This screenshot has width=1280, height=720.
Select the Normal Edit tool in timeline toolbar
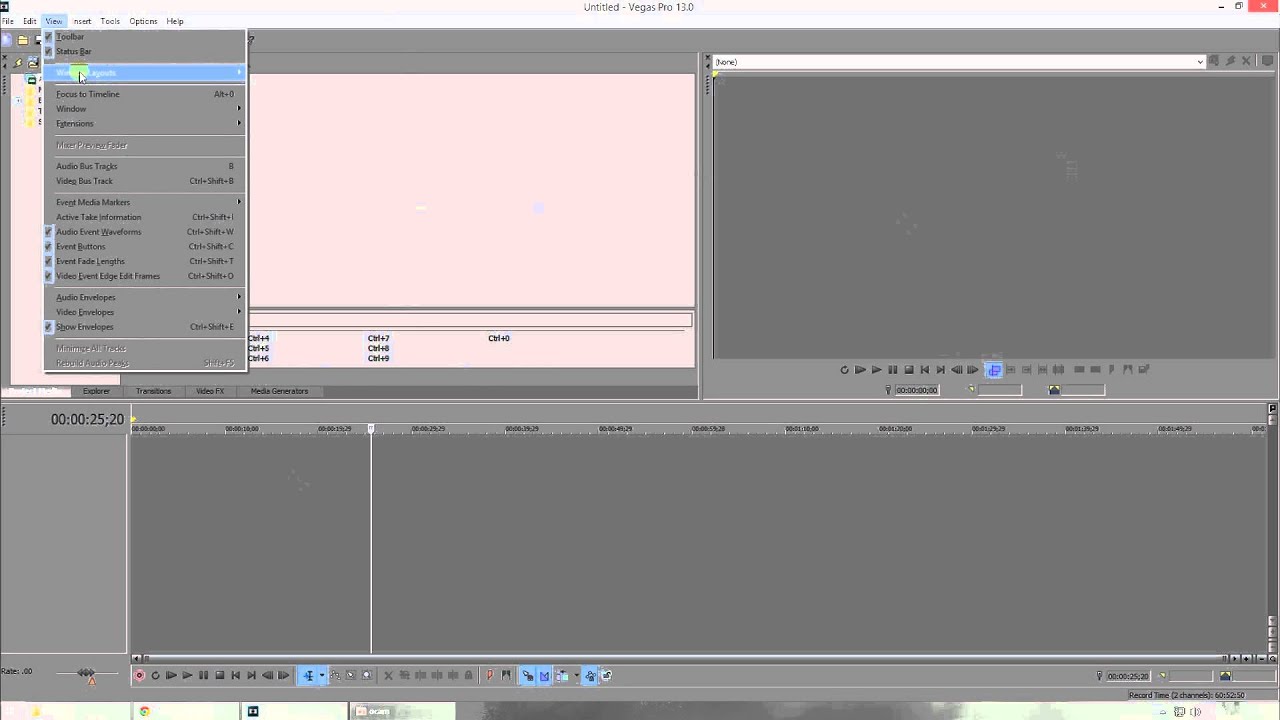(309, 676)
